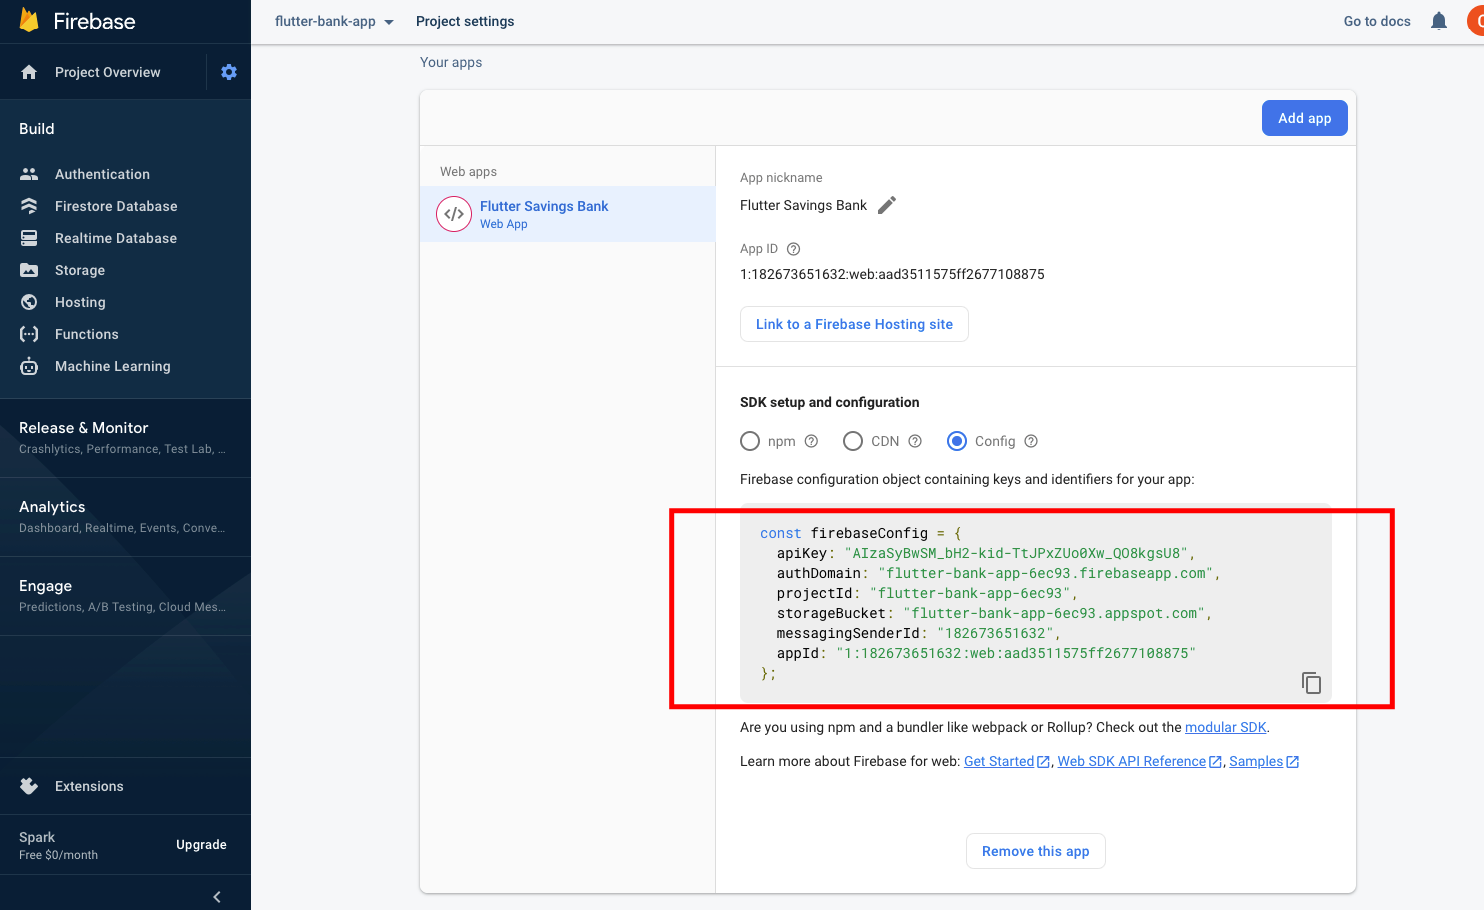Click the Extensions icon in sidebar
This screenshot has width=1484, height=910.
coord(29,786)
